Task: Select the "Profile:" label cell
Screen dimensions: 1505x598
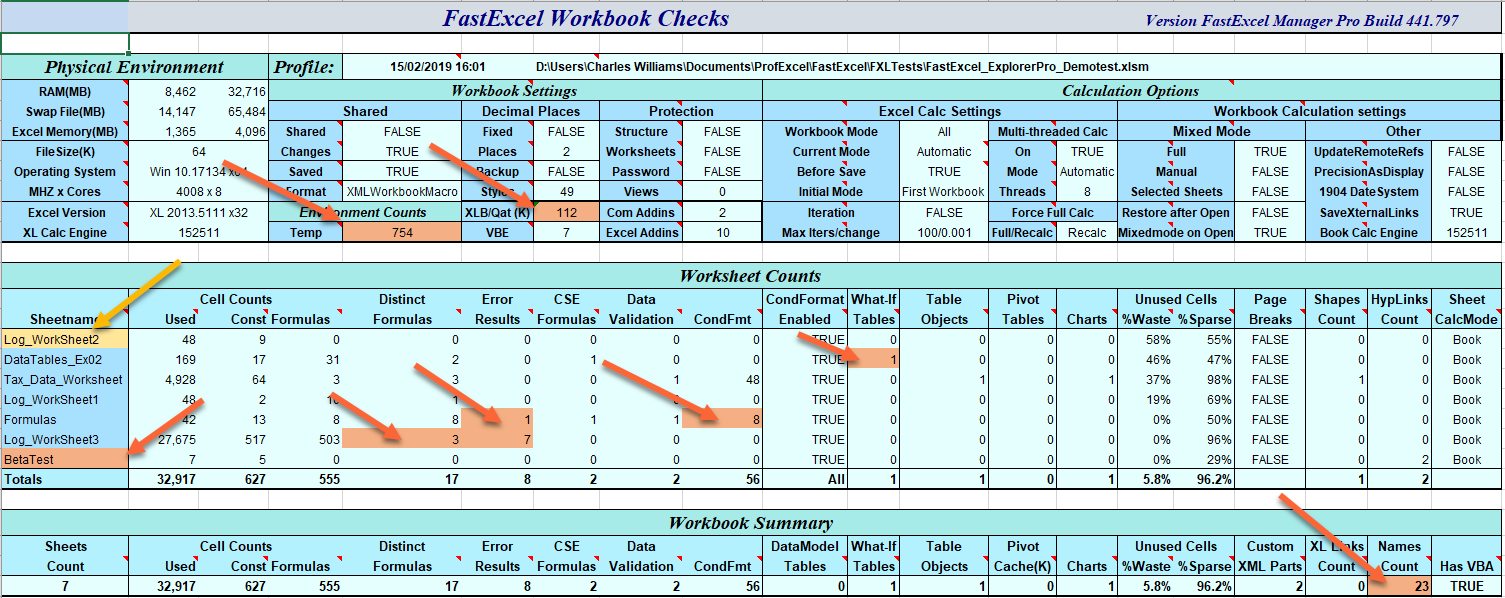Action: click(x=304, y=67)
